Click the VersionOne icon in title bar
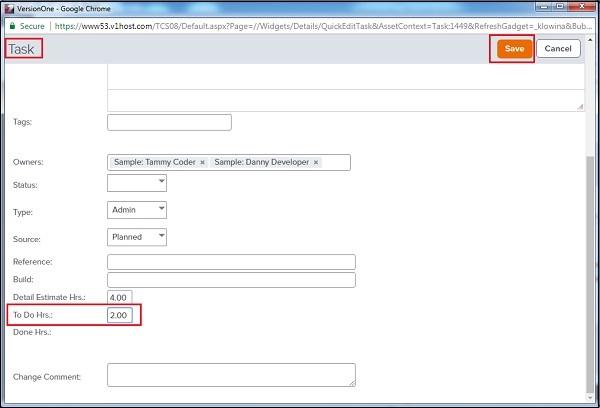This screenshot has height=408, width=600. (10, 8)
